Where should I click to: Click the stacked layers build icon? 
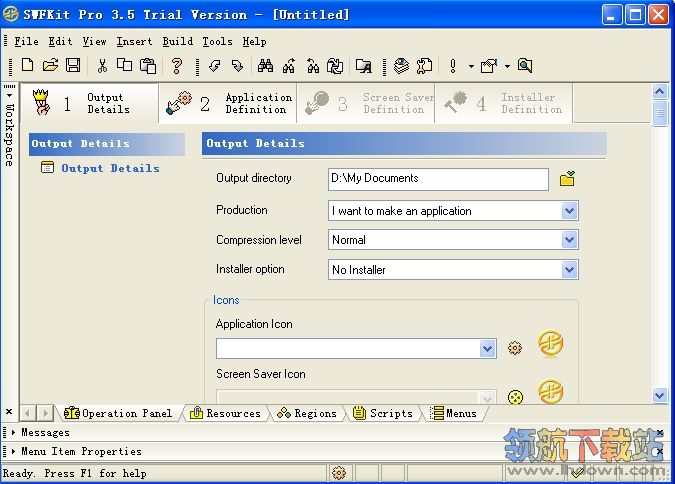pyautogui.click(x=401, y=66)
